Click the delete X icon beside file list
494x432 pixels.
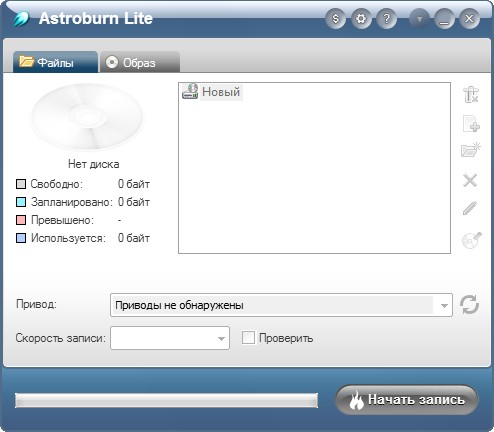[x=470, y=180]
